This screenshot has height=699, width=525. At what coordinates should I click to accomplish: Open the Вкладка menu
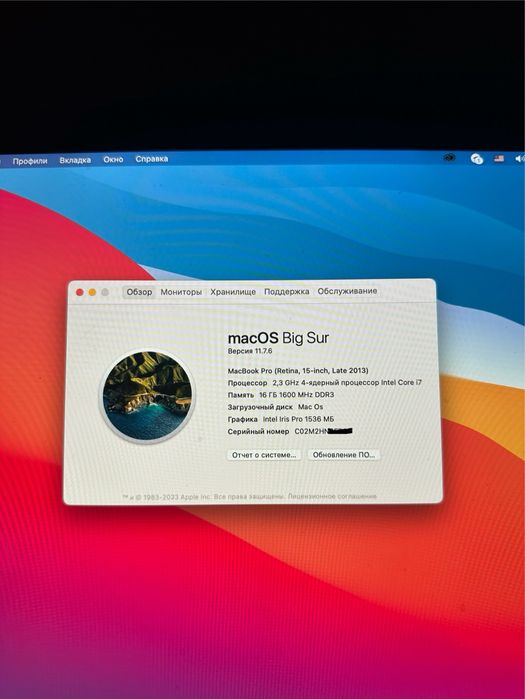75,160
